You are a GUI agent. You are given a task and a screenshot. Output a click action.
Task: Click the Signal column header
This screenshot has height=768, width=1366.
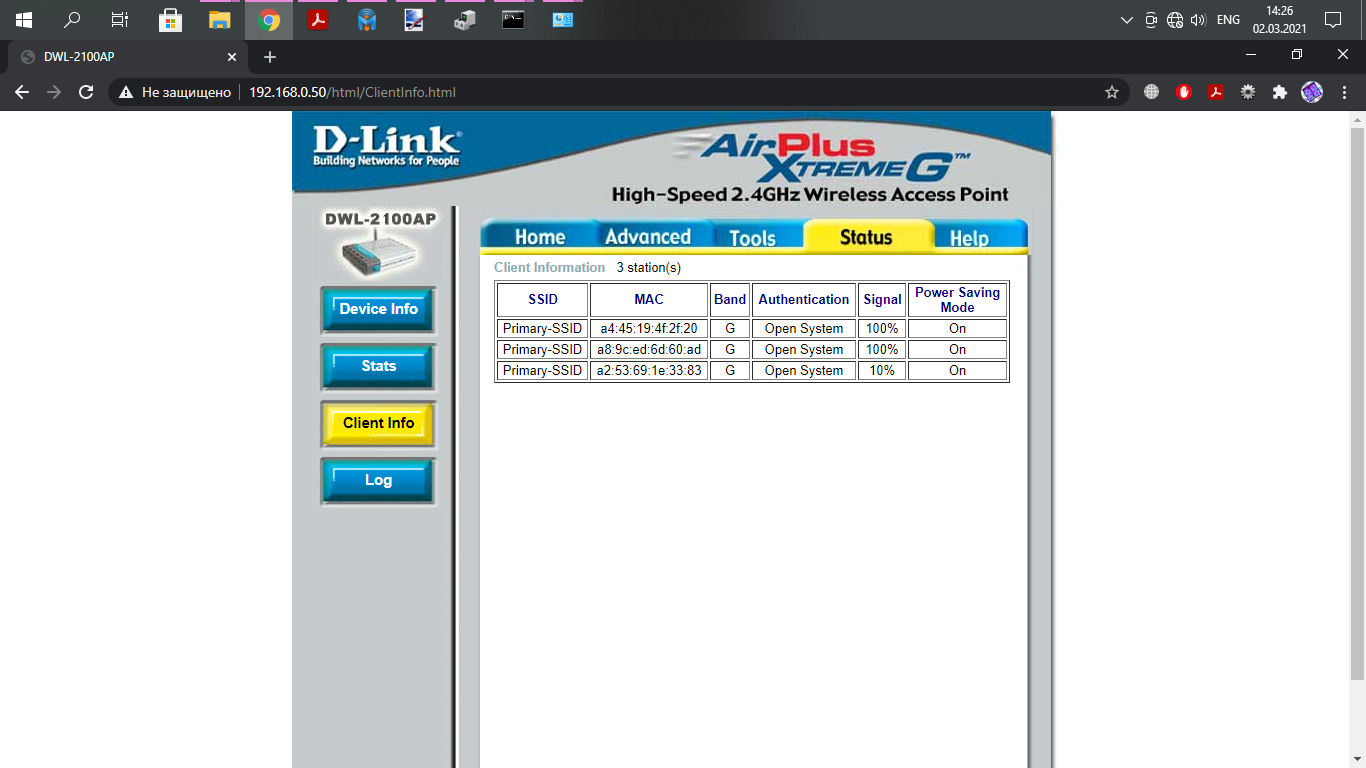pos(883,299)
